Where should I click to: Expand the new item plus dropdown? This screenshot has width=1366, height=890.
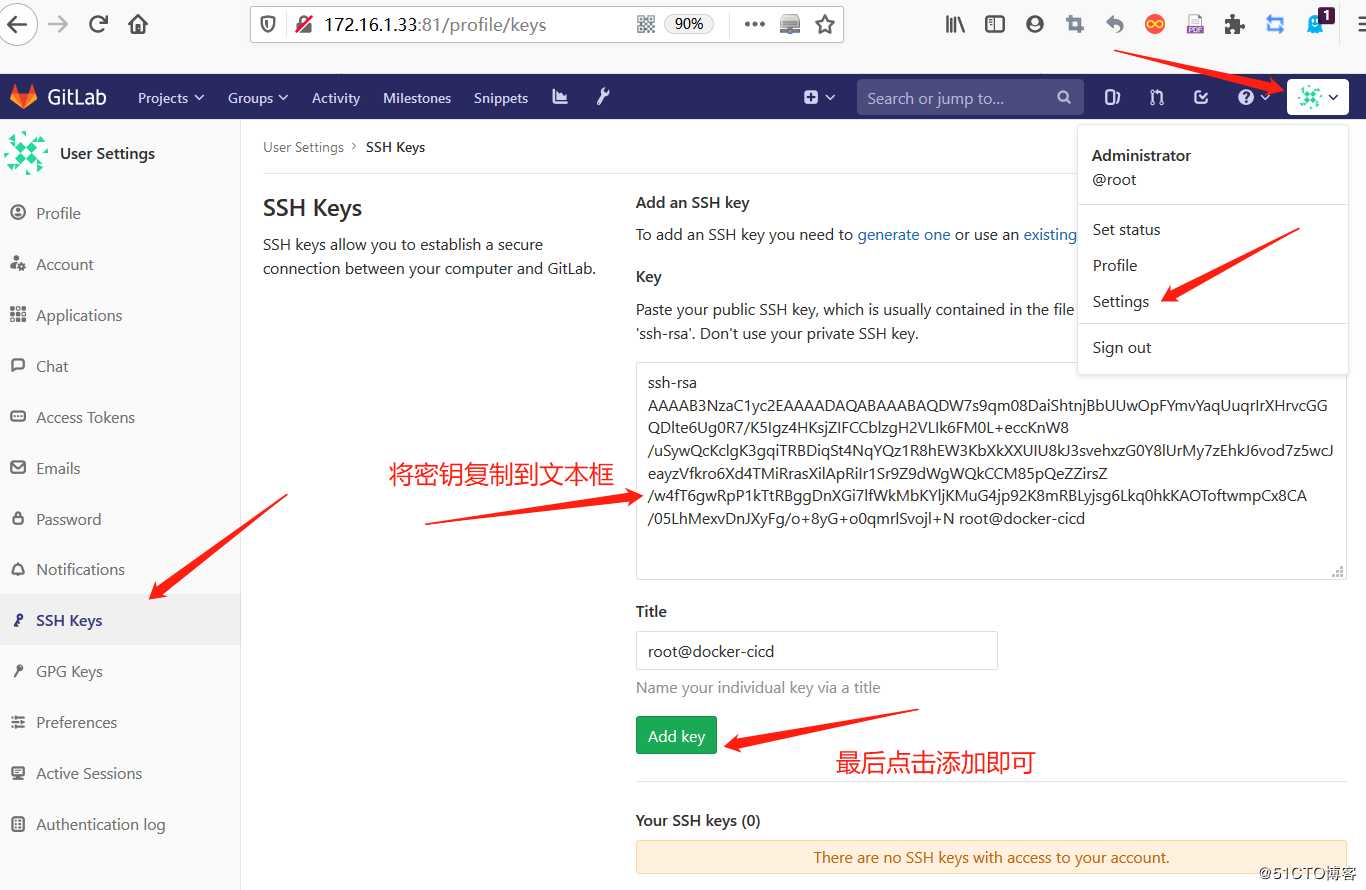coord(819,97)
